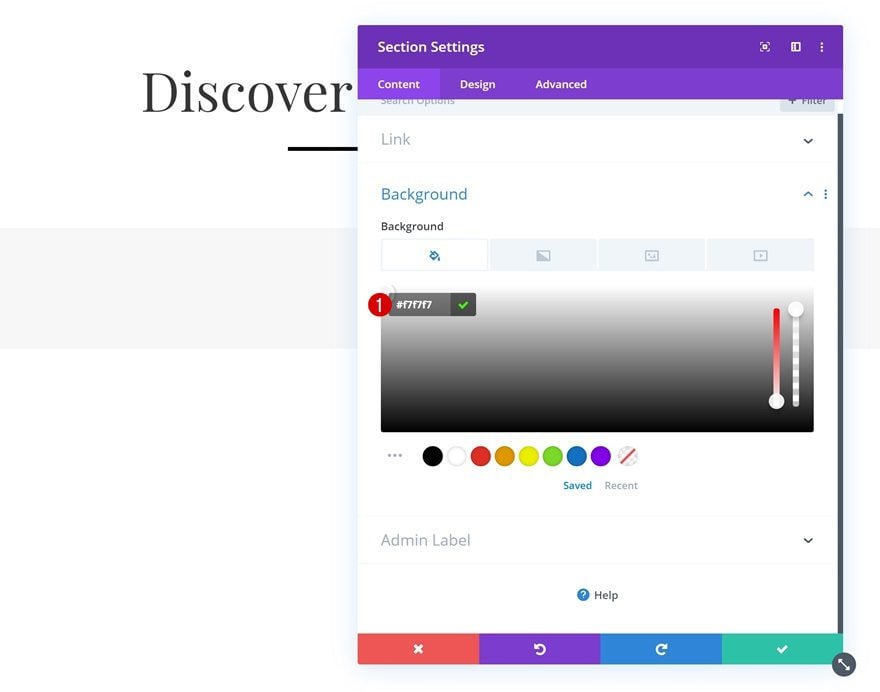Screen dimensions: 880x692
Task: Open the three-dot menu in header
Action: [x=822, y=47]
